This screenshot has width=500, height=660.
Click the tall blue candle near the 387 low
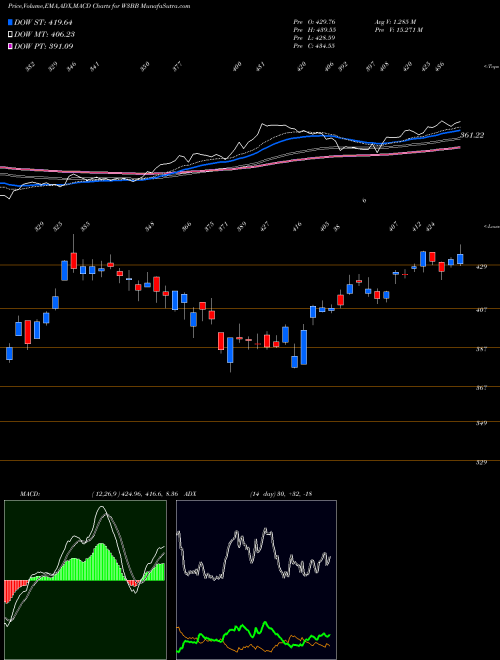click(x=304, y=347)
